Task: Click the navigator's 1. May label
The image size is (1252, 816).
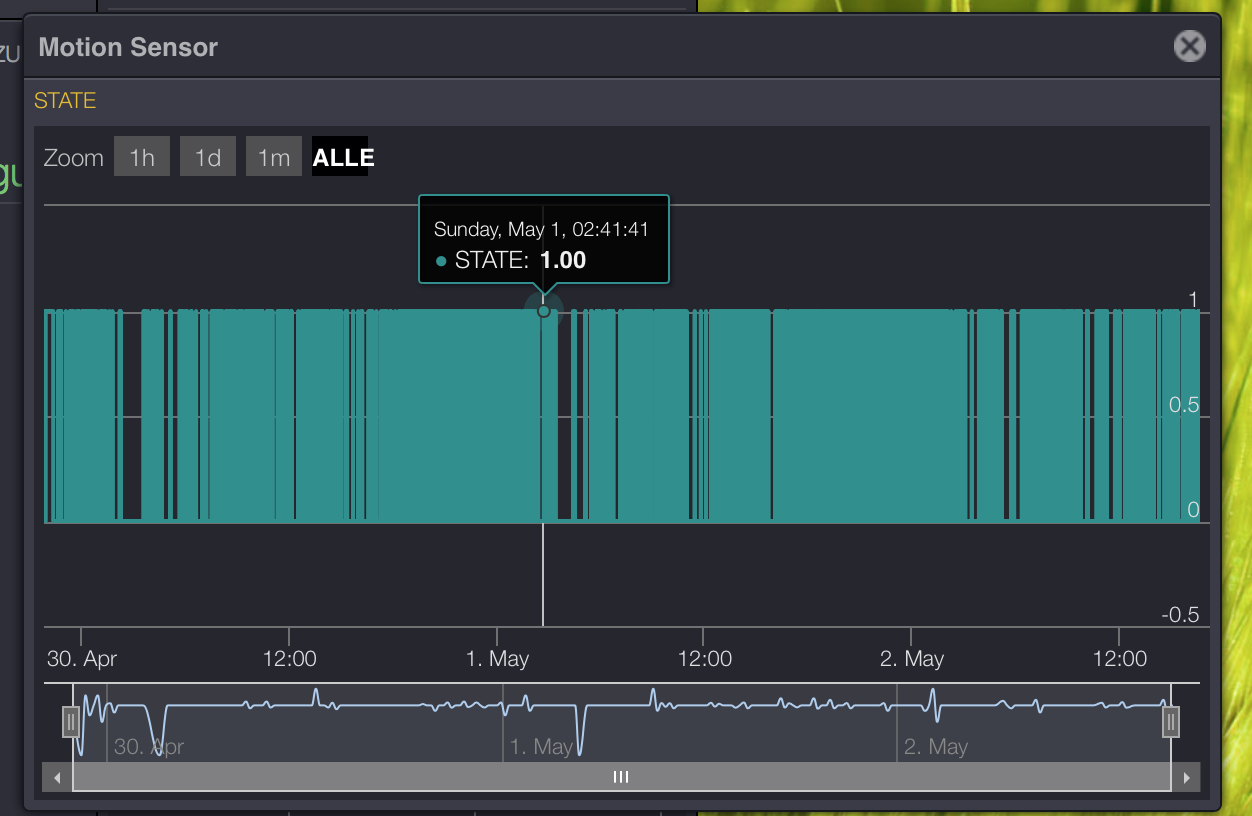Action: (541, 747)
